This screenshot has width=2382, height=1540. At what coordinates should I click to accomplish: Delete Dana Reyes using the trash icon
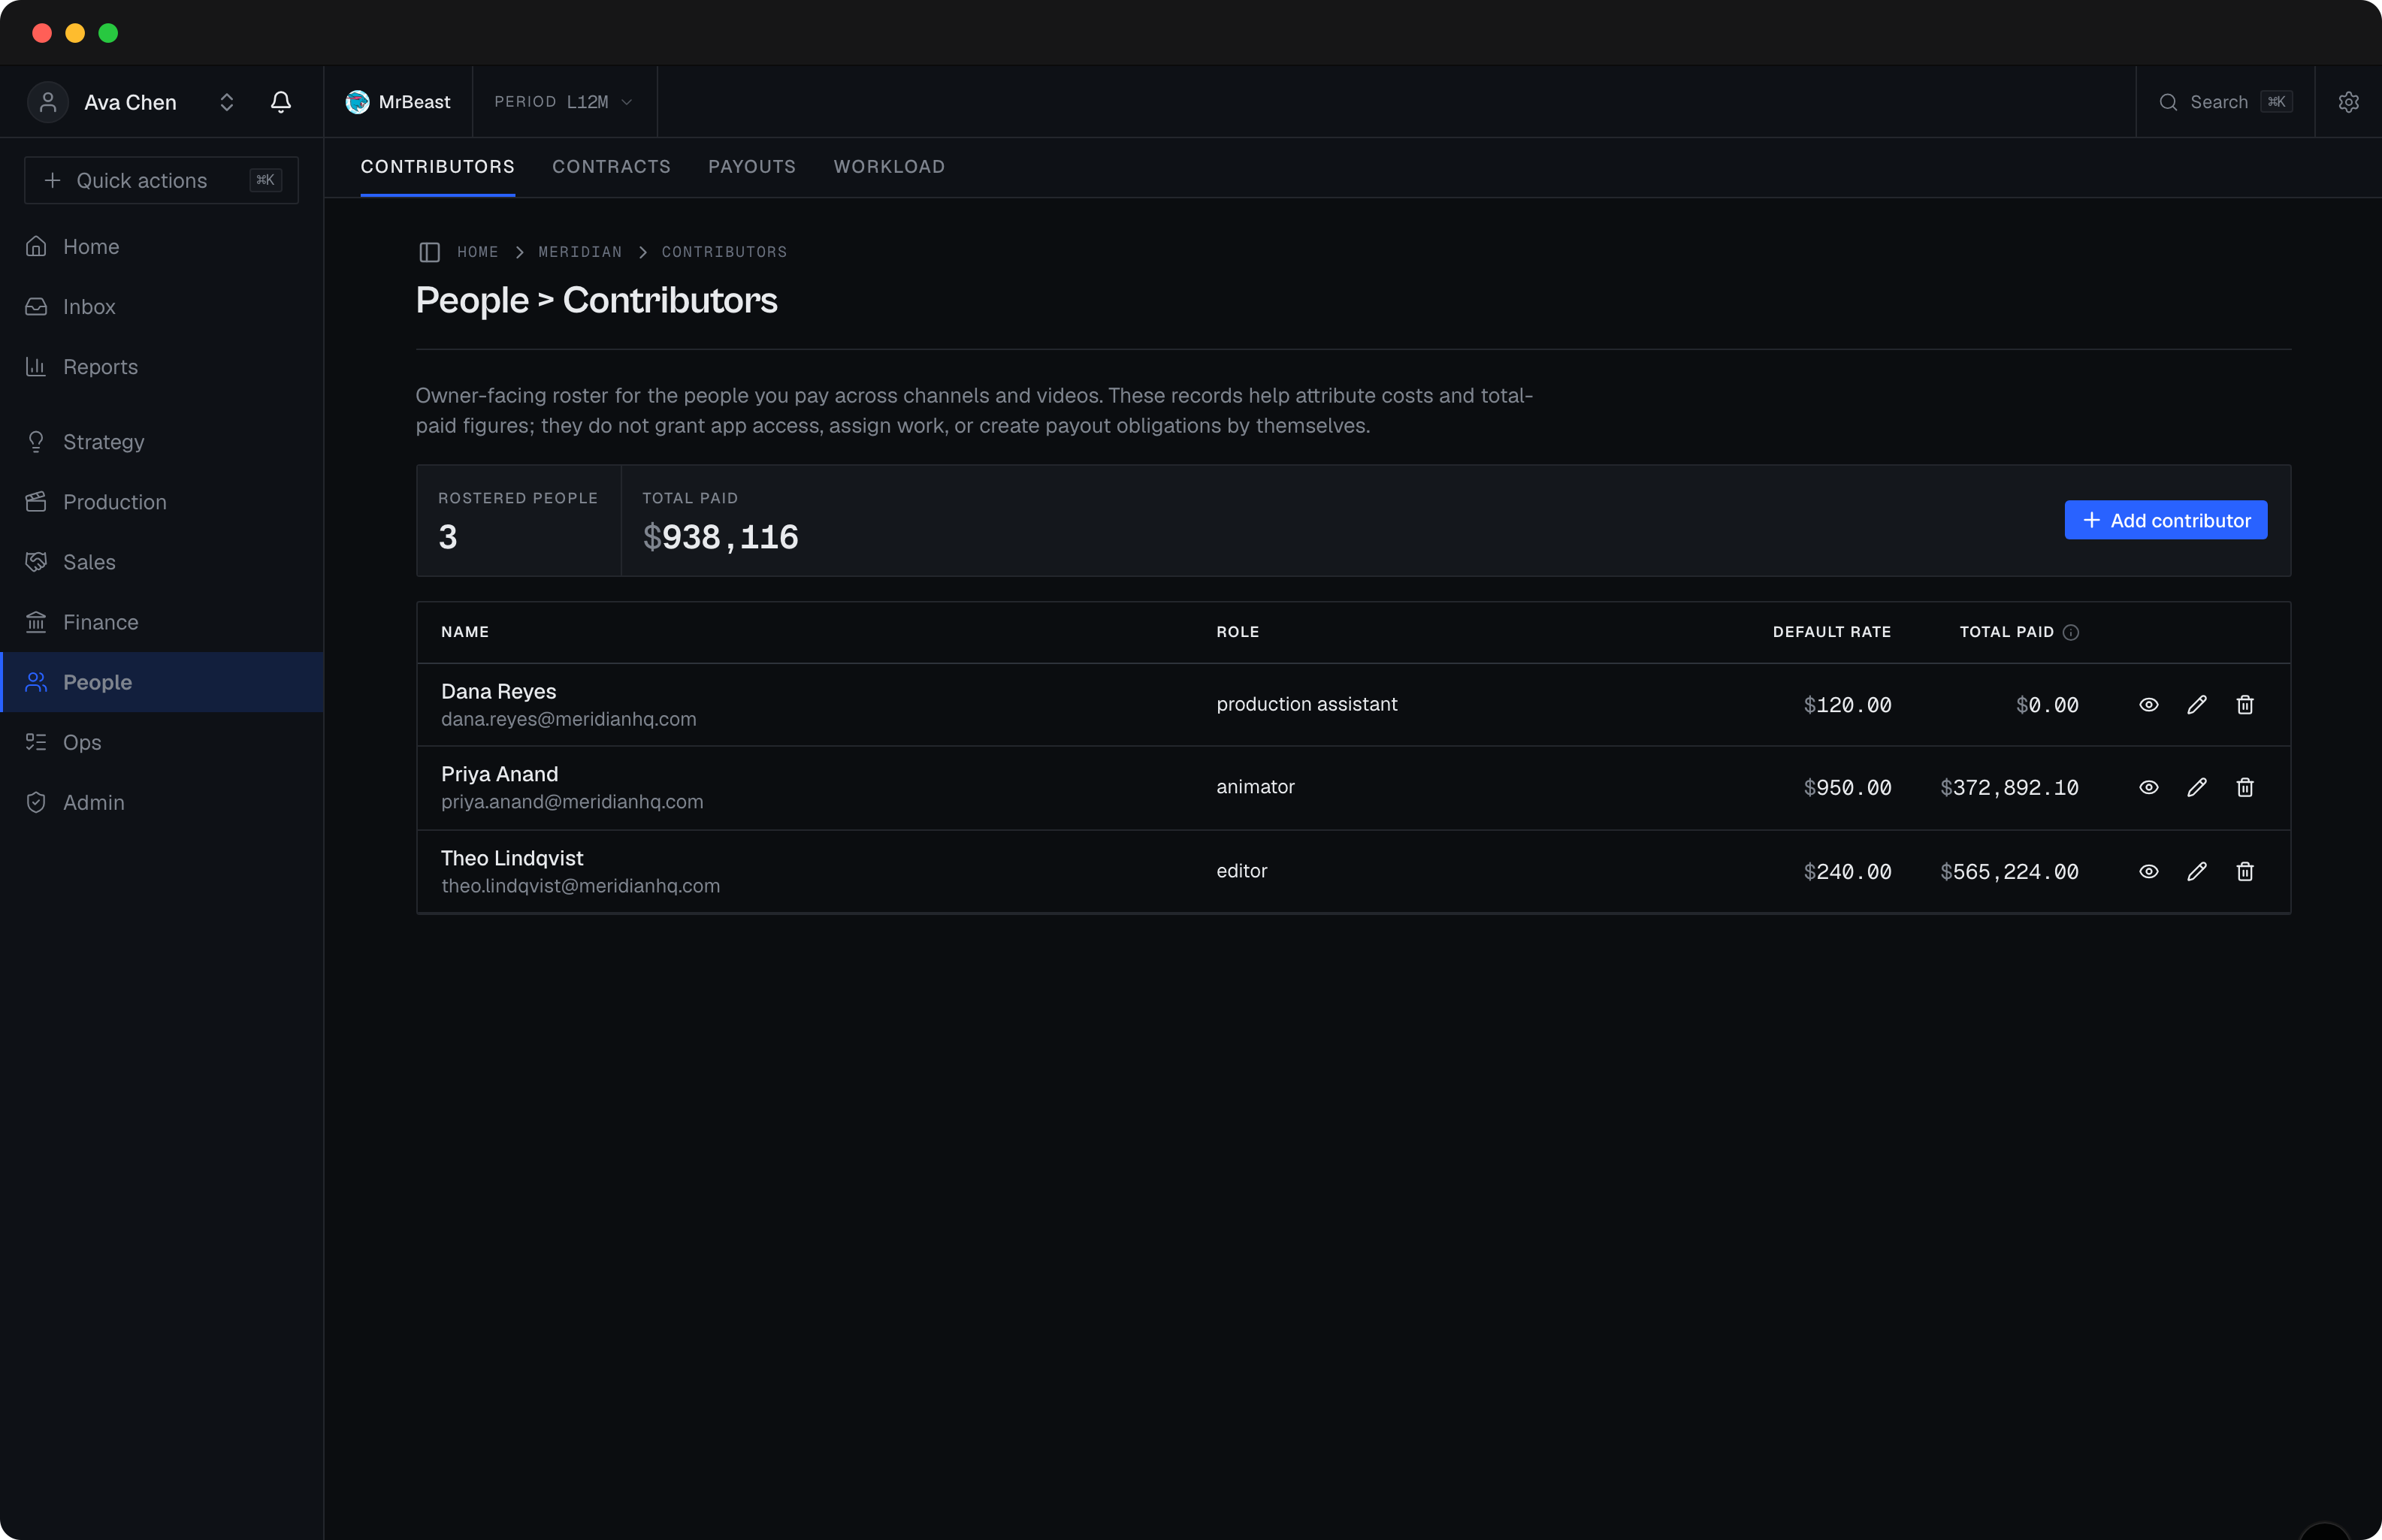2245,705
